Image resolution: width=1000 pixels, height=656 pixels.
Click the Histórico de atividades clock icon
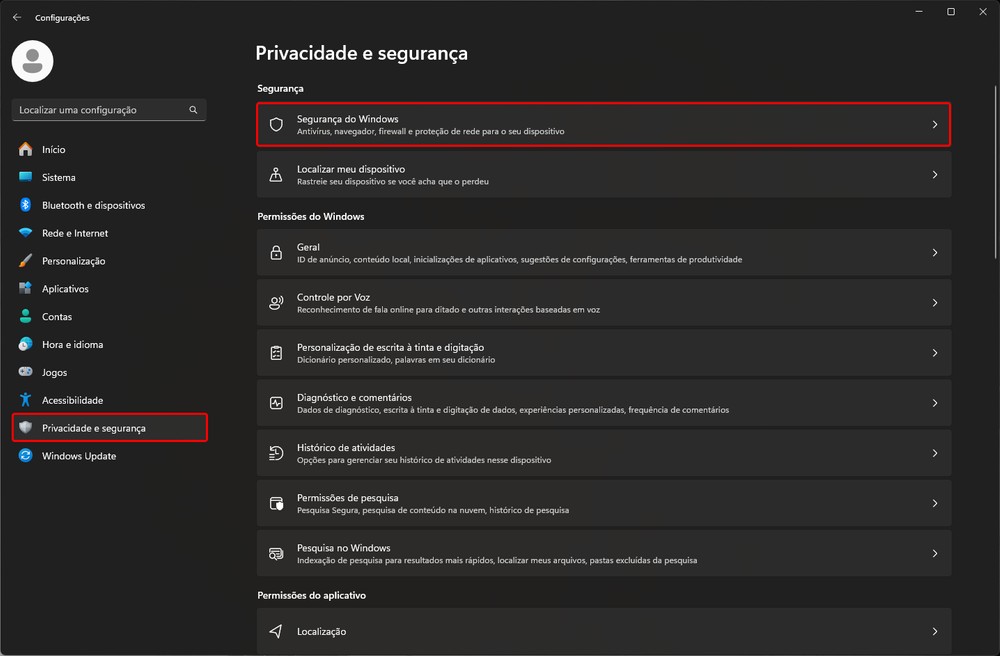276,453
